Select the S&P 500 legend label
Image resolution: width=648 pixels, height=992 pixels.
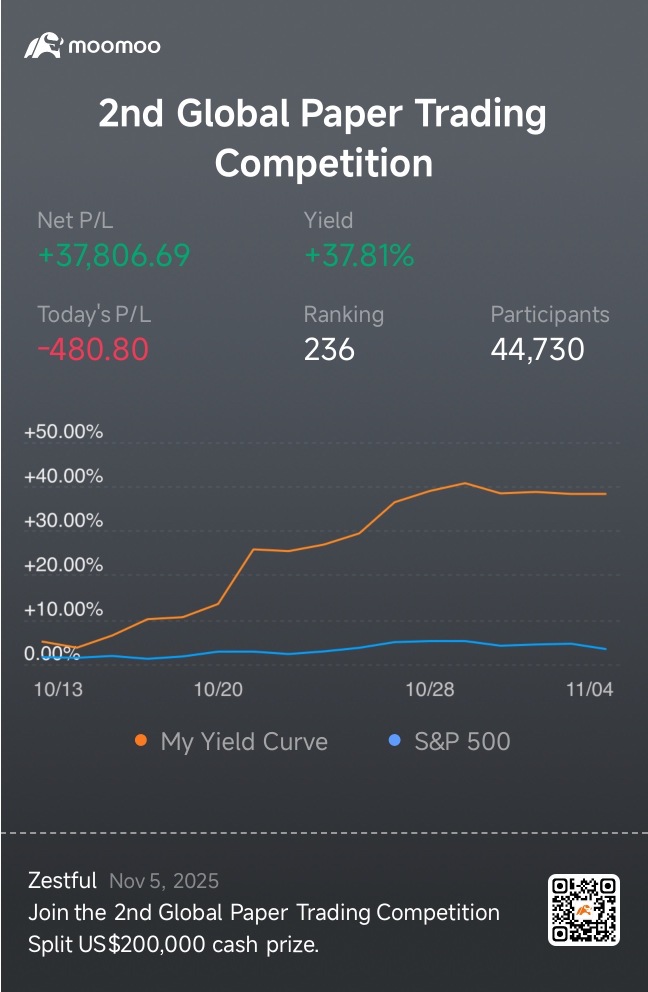click(462, 741)
